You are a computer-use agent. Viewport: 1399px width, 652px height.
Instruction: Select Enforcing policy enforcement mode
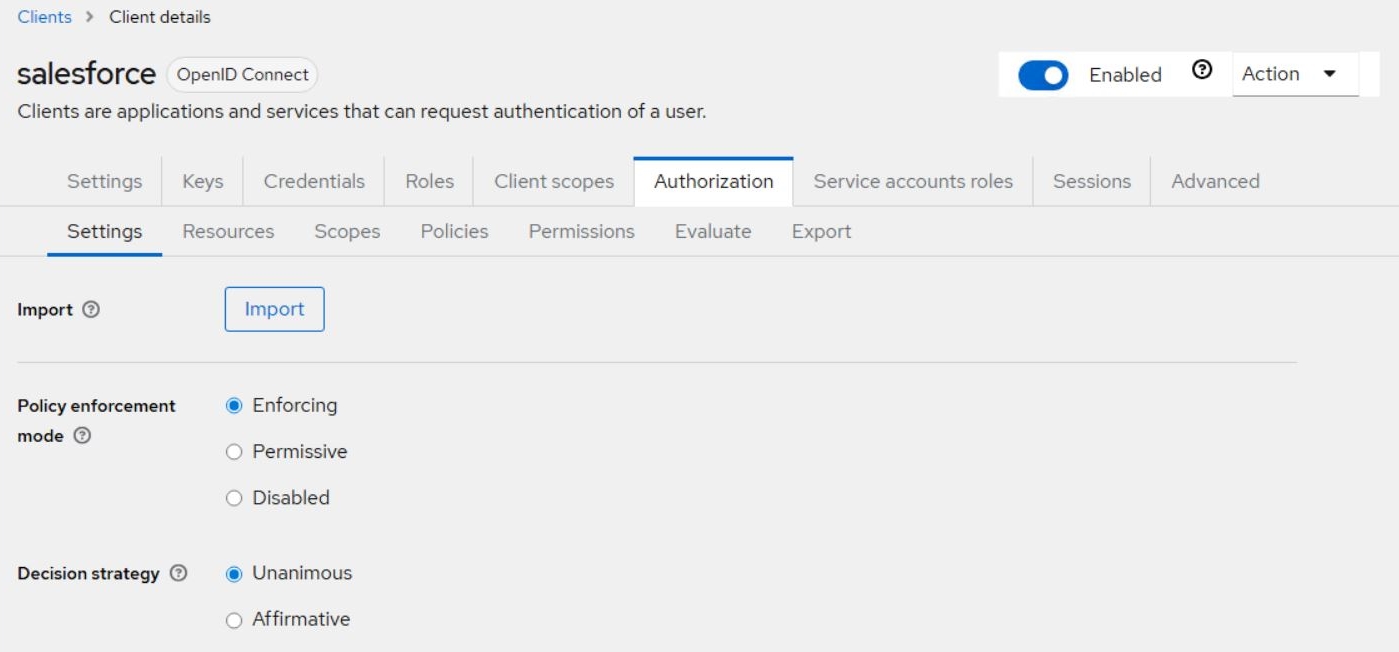pyautogui.click(x=234, y=406)
